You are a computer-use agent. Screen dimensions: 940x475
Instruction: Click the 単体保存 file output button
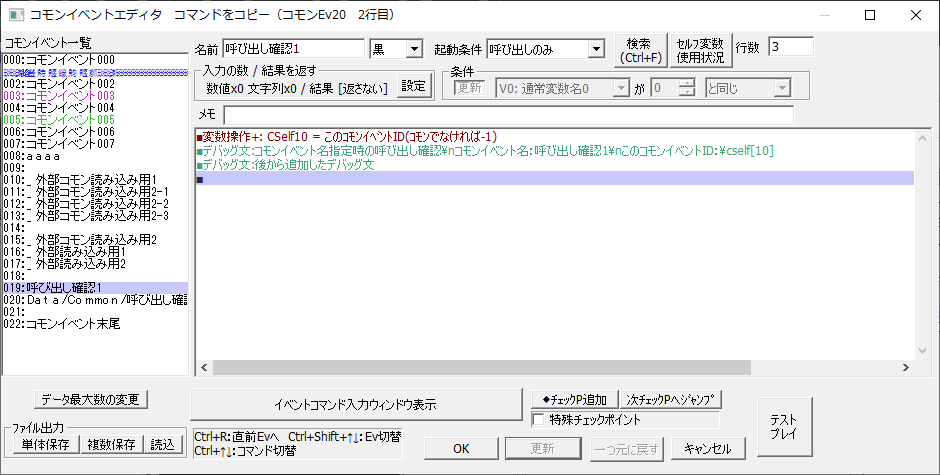point(46,444)
